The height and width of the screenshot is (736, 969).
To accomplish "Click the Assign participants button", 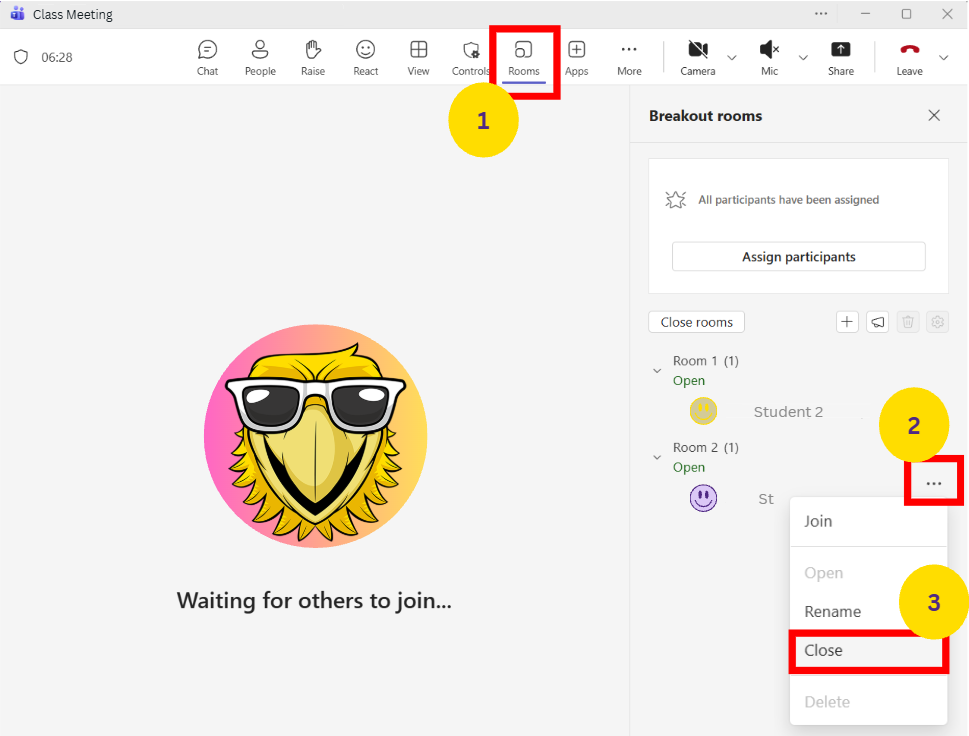I will point(798,257).
